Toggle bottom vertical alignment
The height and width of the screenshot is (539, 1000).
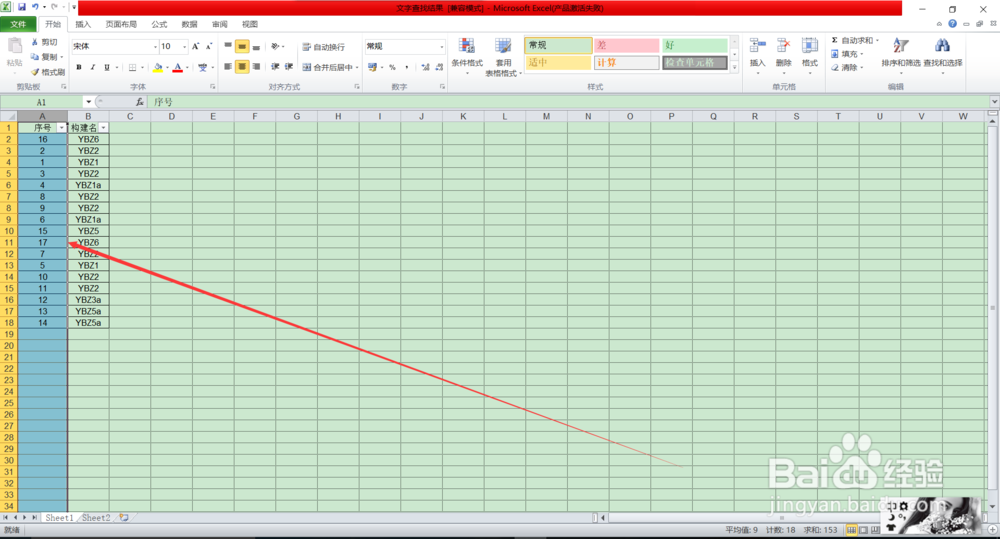point(256,47)
